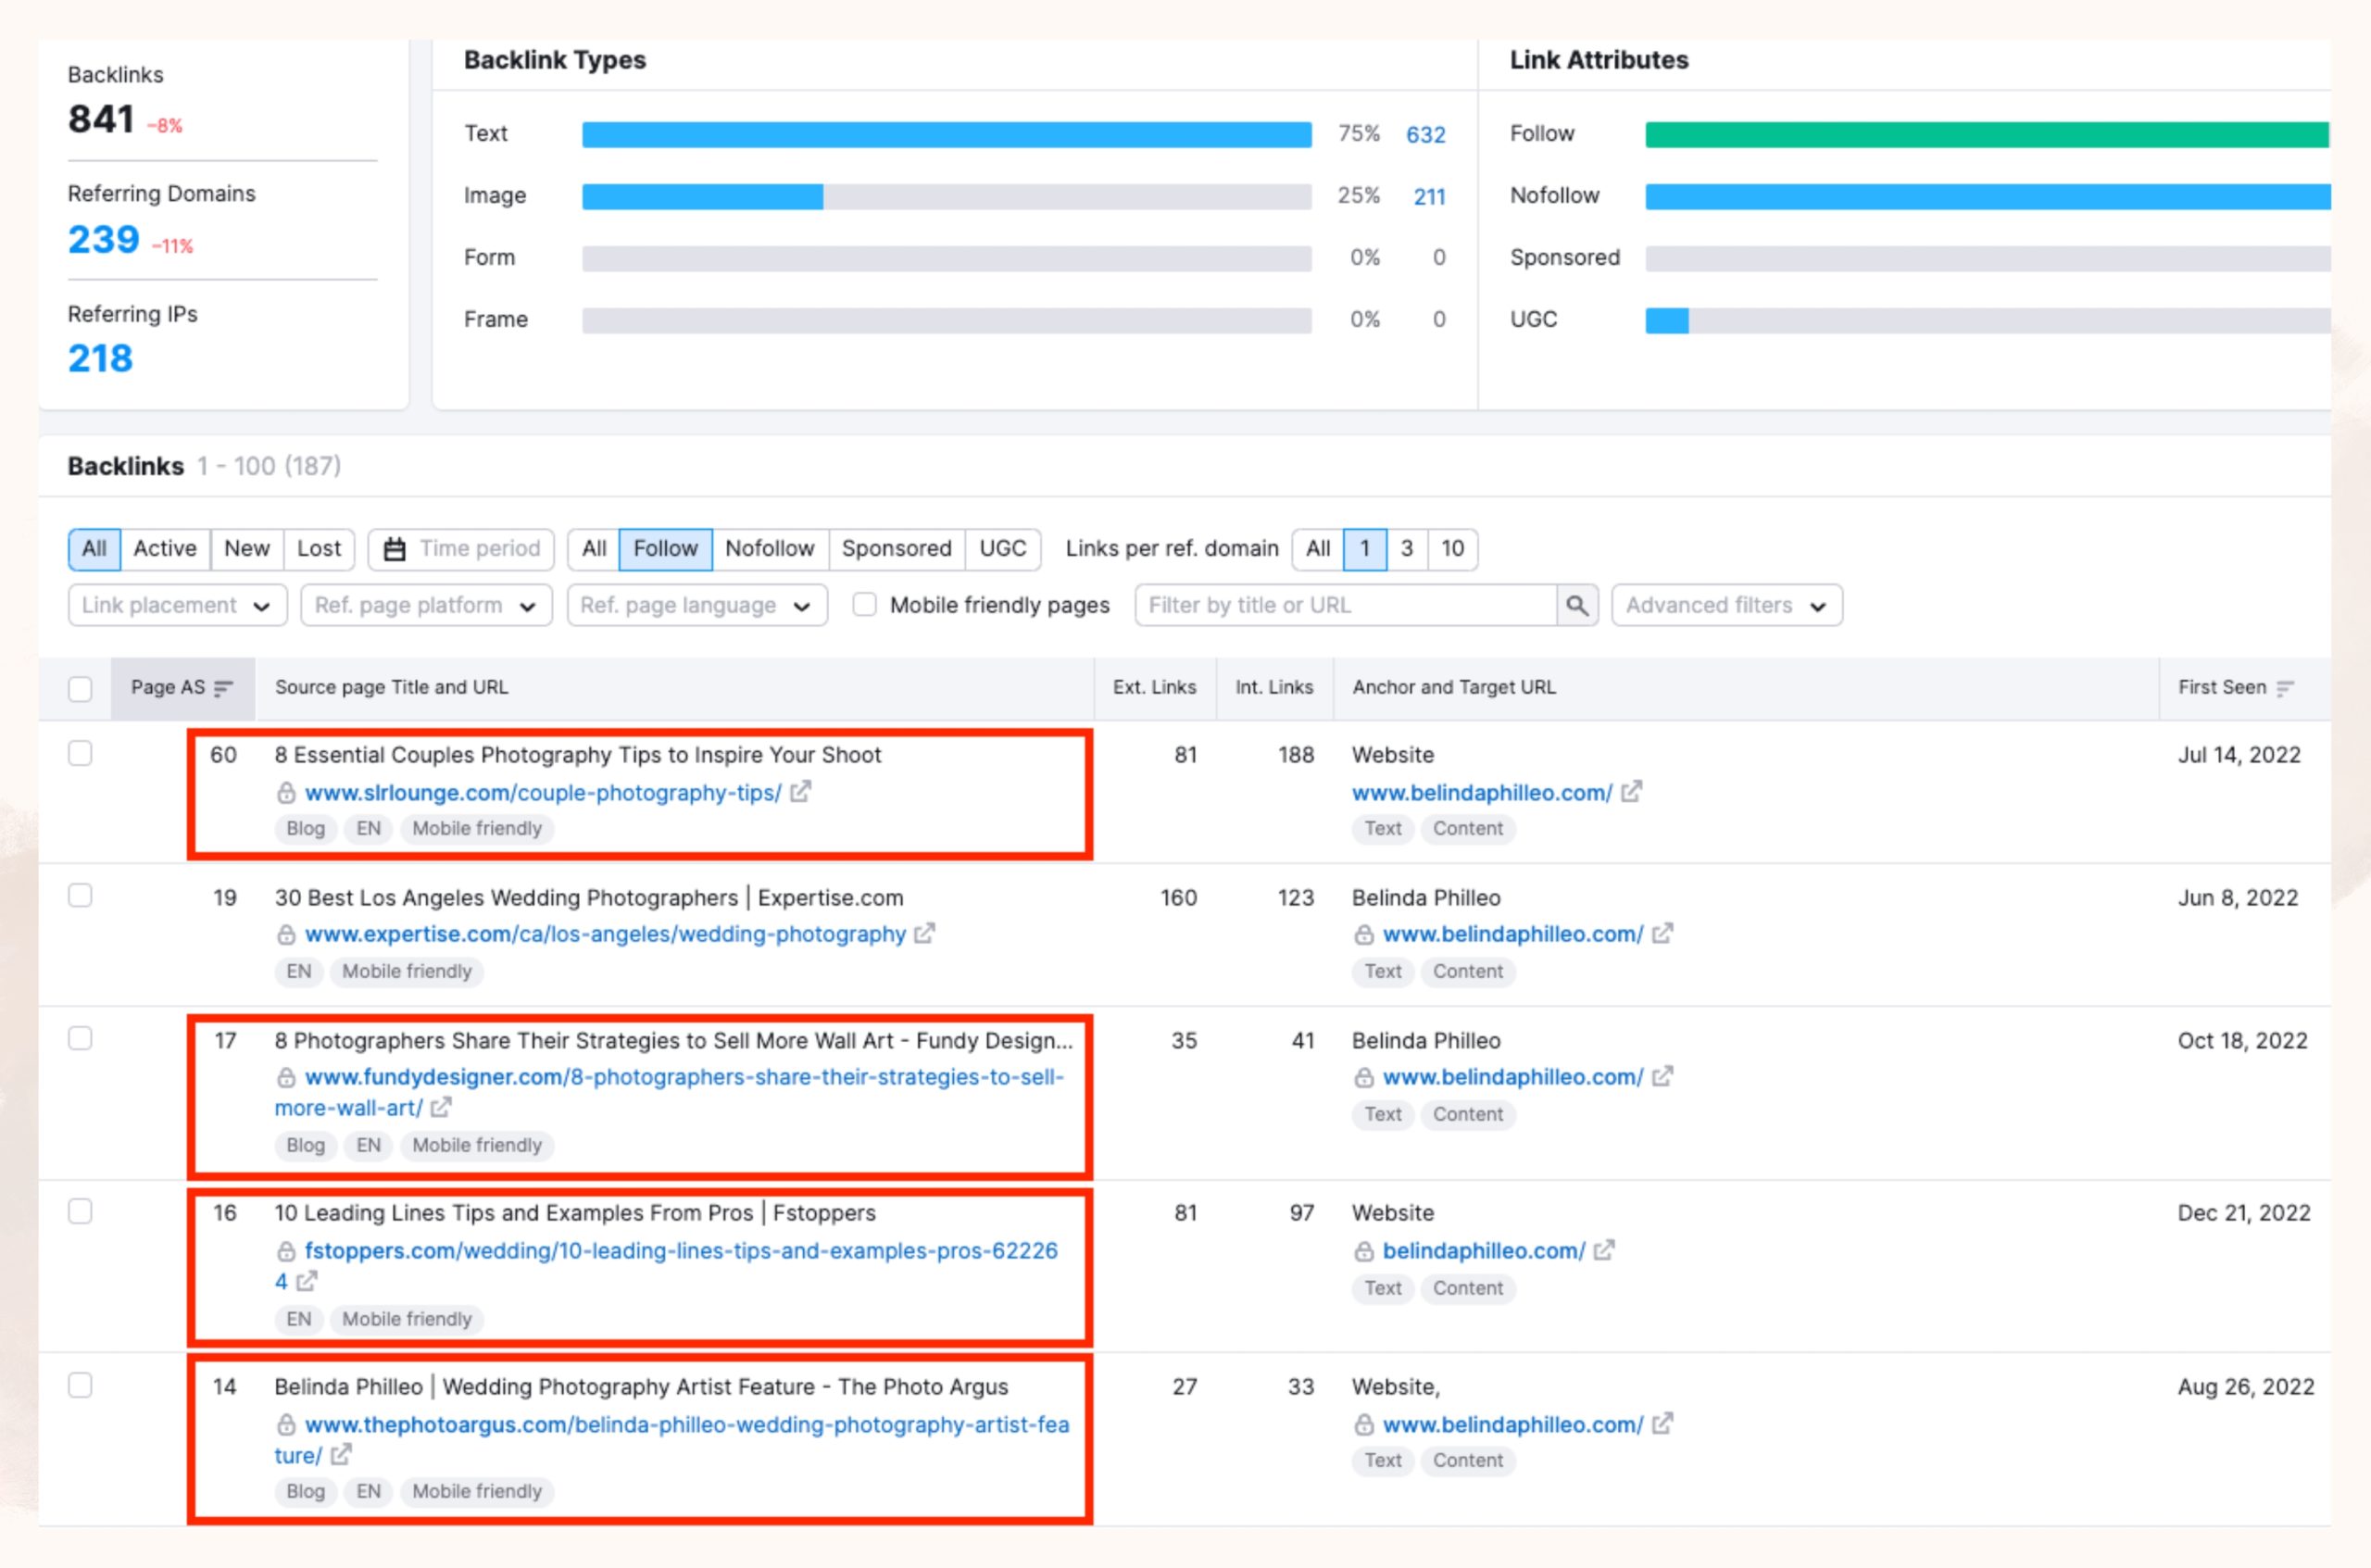Click the Int. Links column header
The height and width of the screenshot is (1568, 2371).
(x=1274, y=688)
